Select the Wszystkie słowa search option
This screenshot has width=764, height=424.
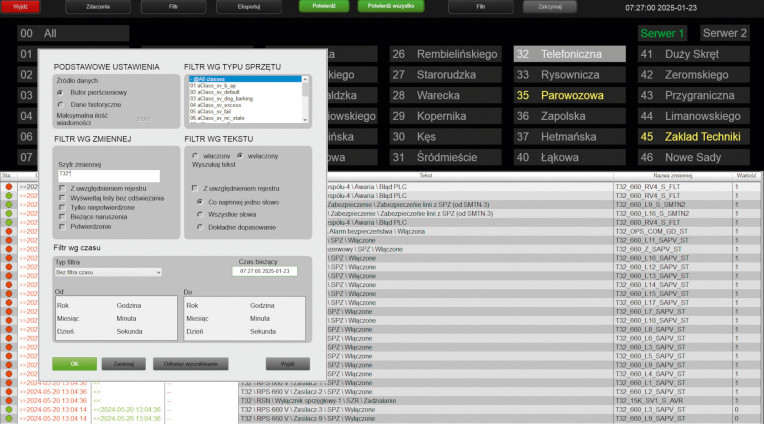point(200,215)
